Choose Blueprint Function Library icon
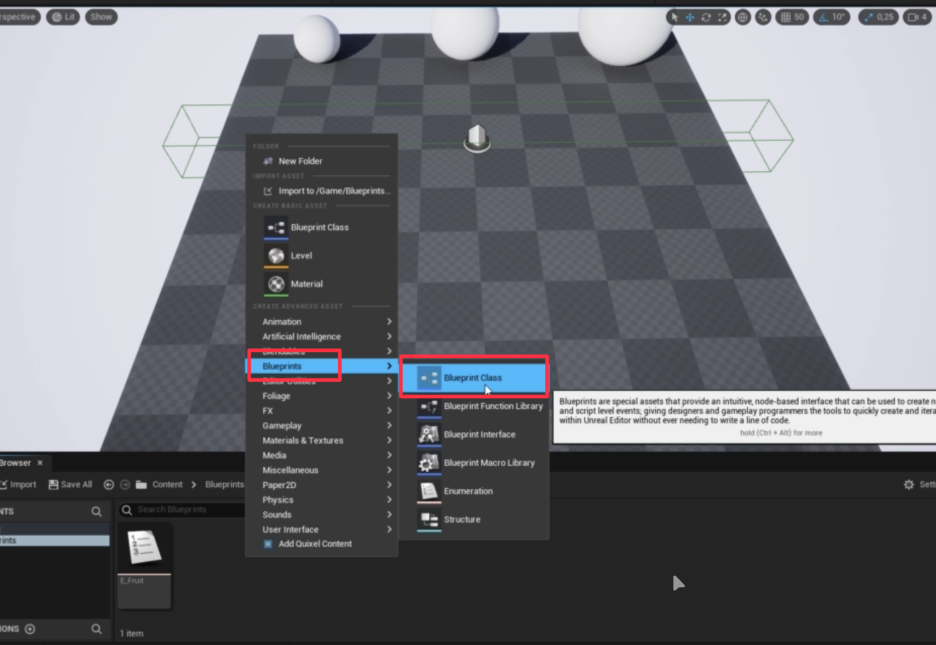This screenshot has width=936, height=645. coord(429,406)
